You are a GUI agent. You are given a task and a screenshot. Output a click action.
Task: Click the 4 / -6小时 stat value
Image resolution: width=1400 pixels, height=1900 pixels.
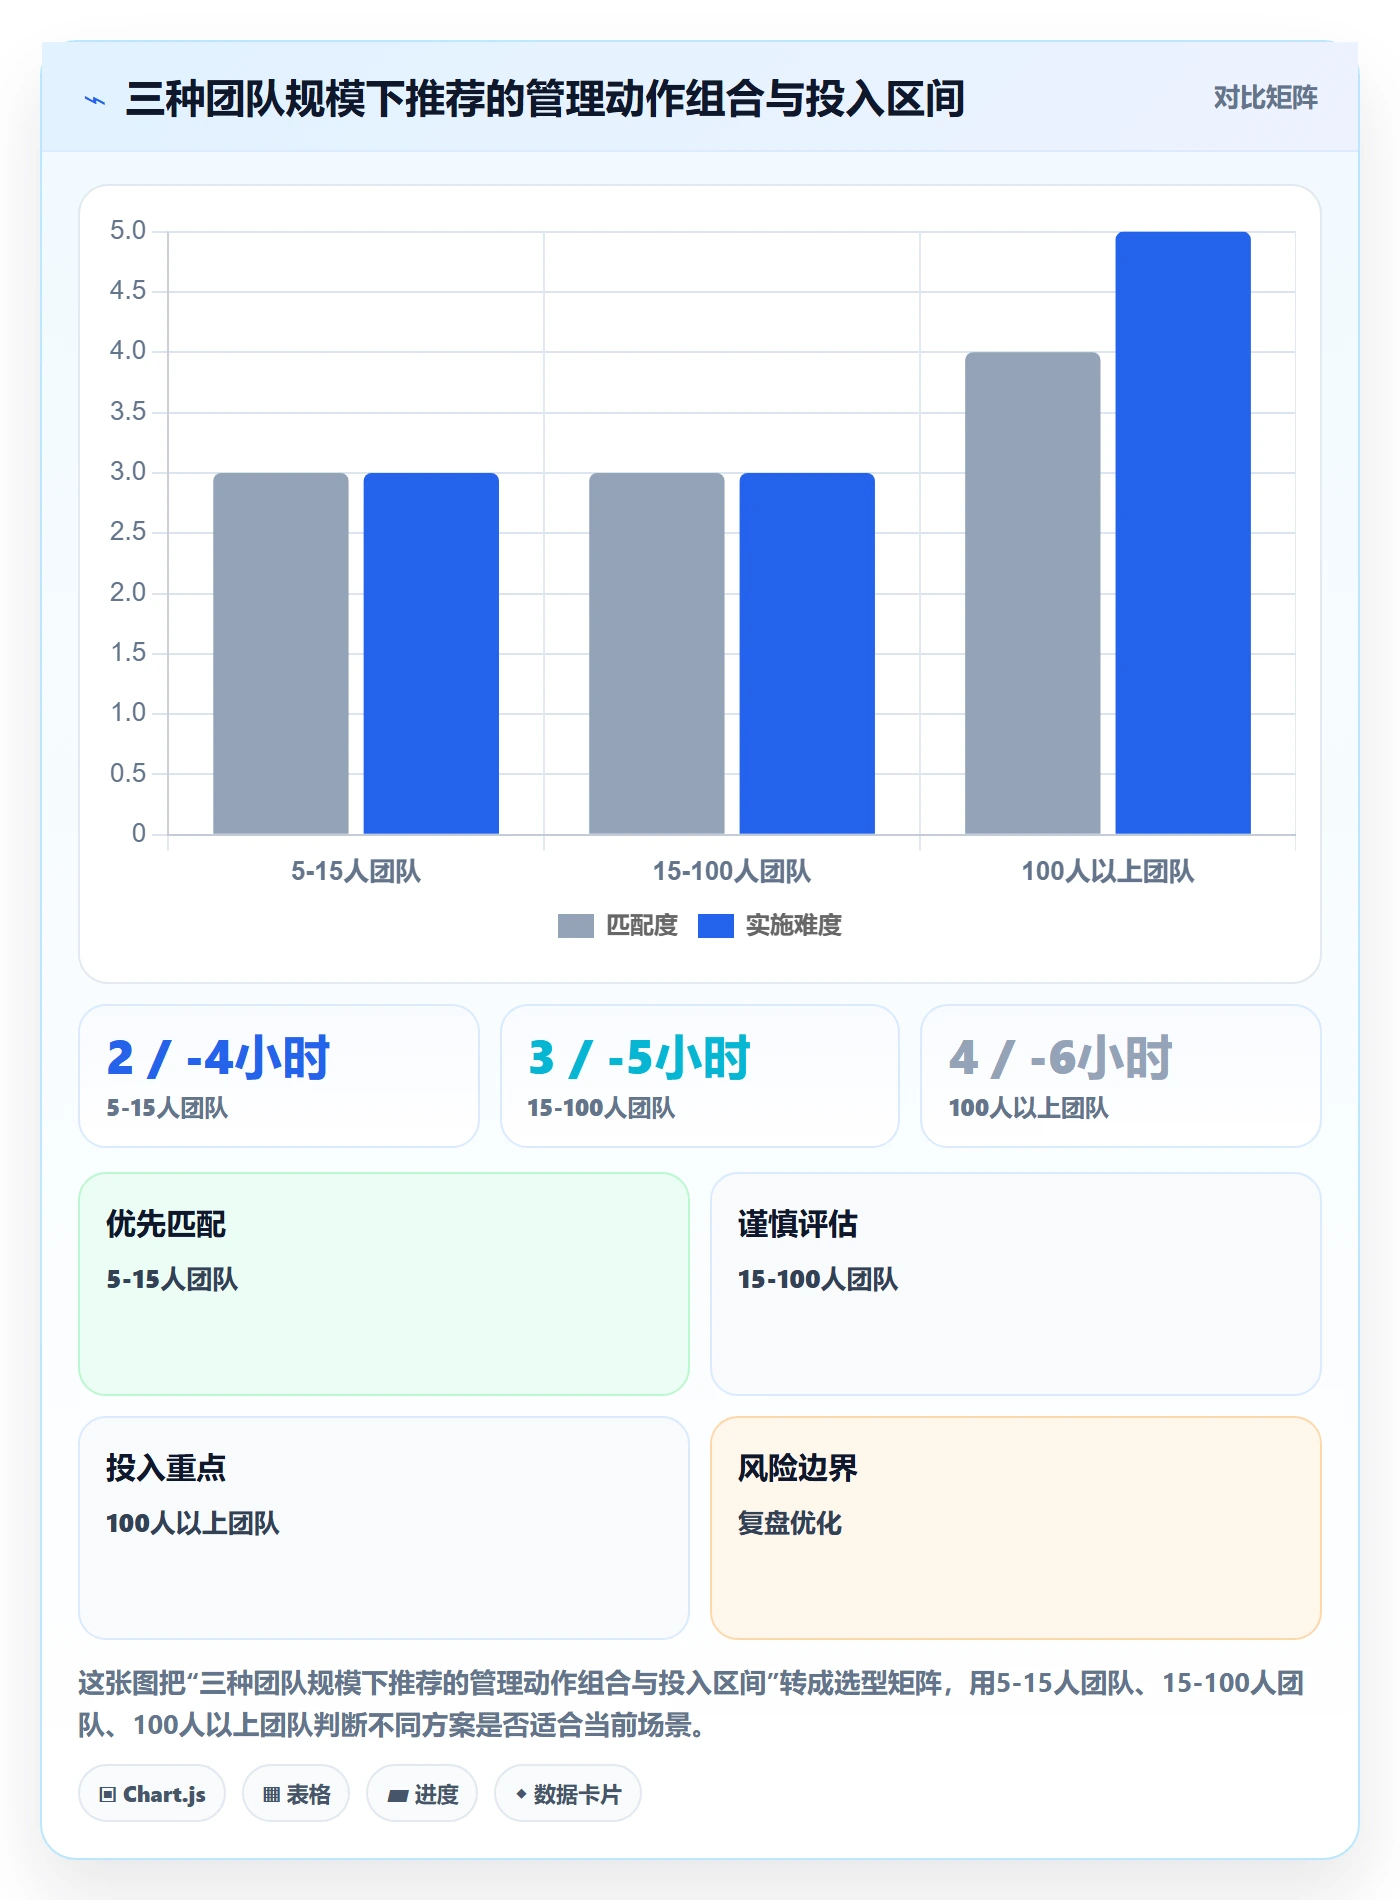1060,1058
